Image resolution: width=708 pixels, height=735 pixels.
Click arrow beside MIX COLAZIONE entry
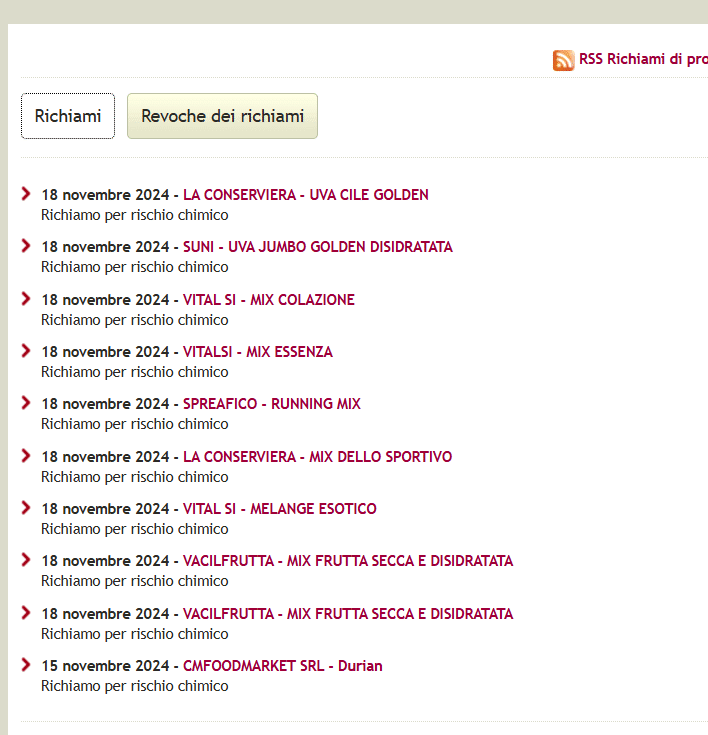tap(26, 299)
